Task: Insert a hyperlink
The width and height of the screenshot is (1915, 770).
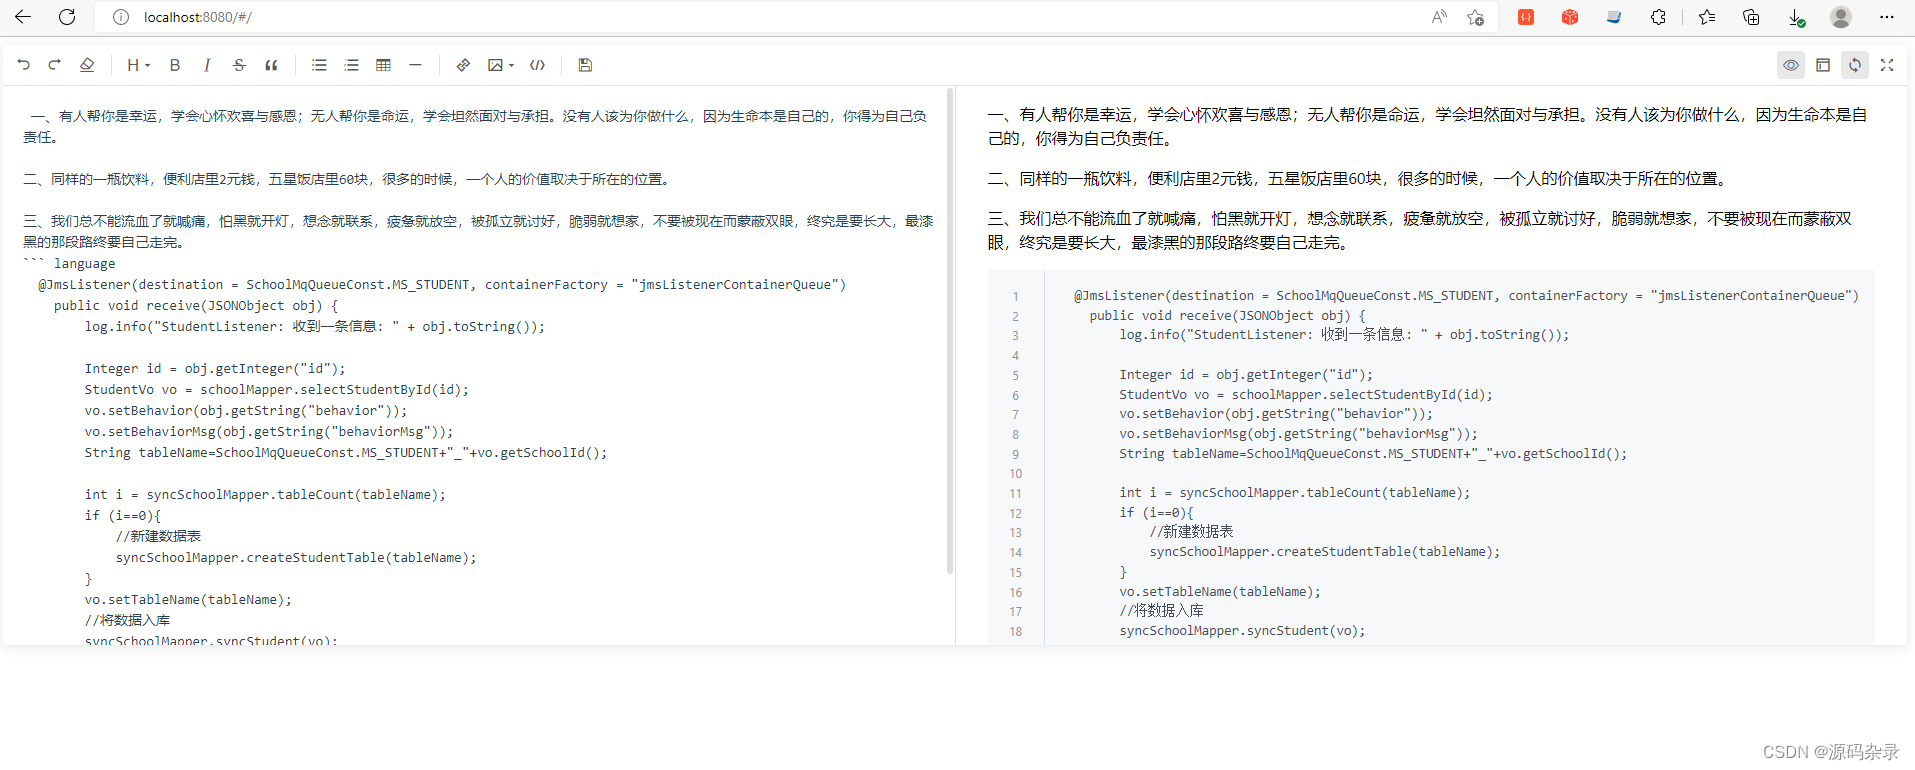Action: [463, 65]
